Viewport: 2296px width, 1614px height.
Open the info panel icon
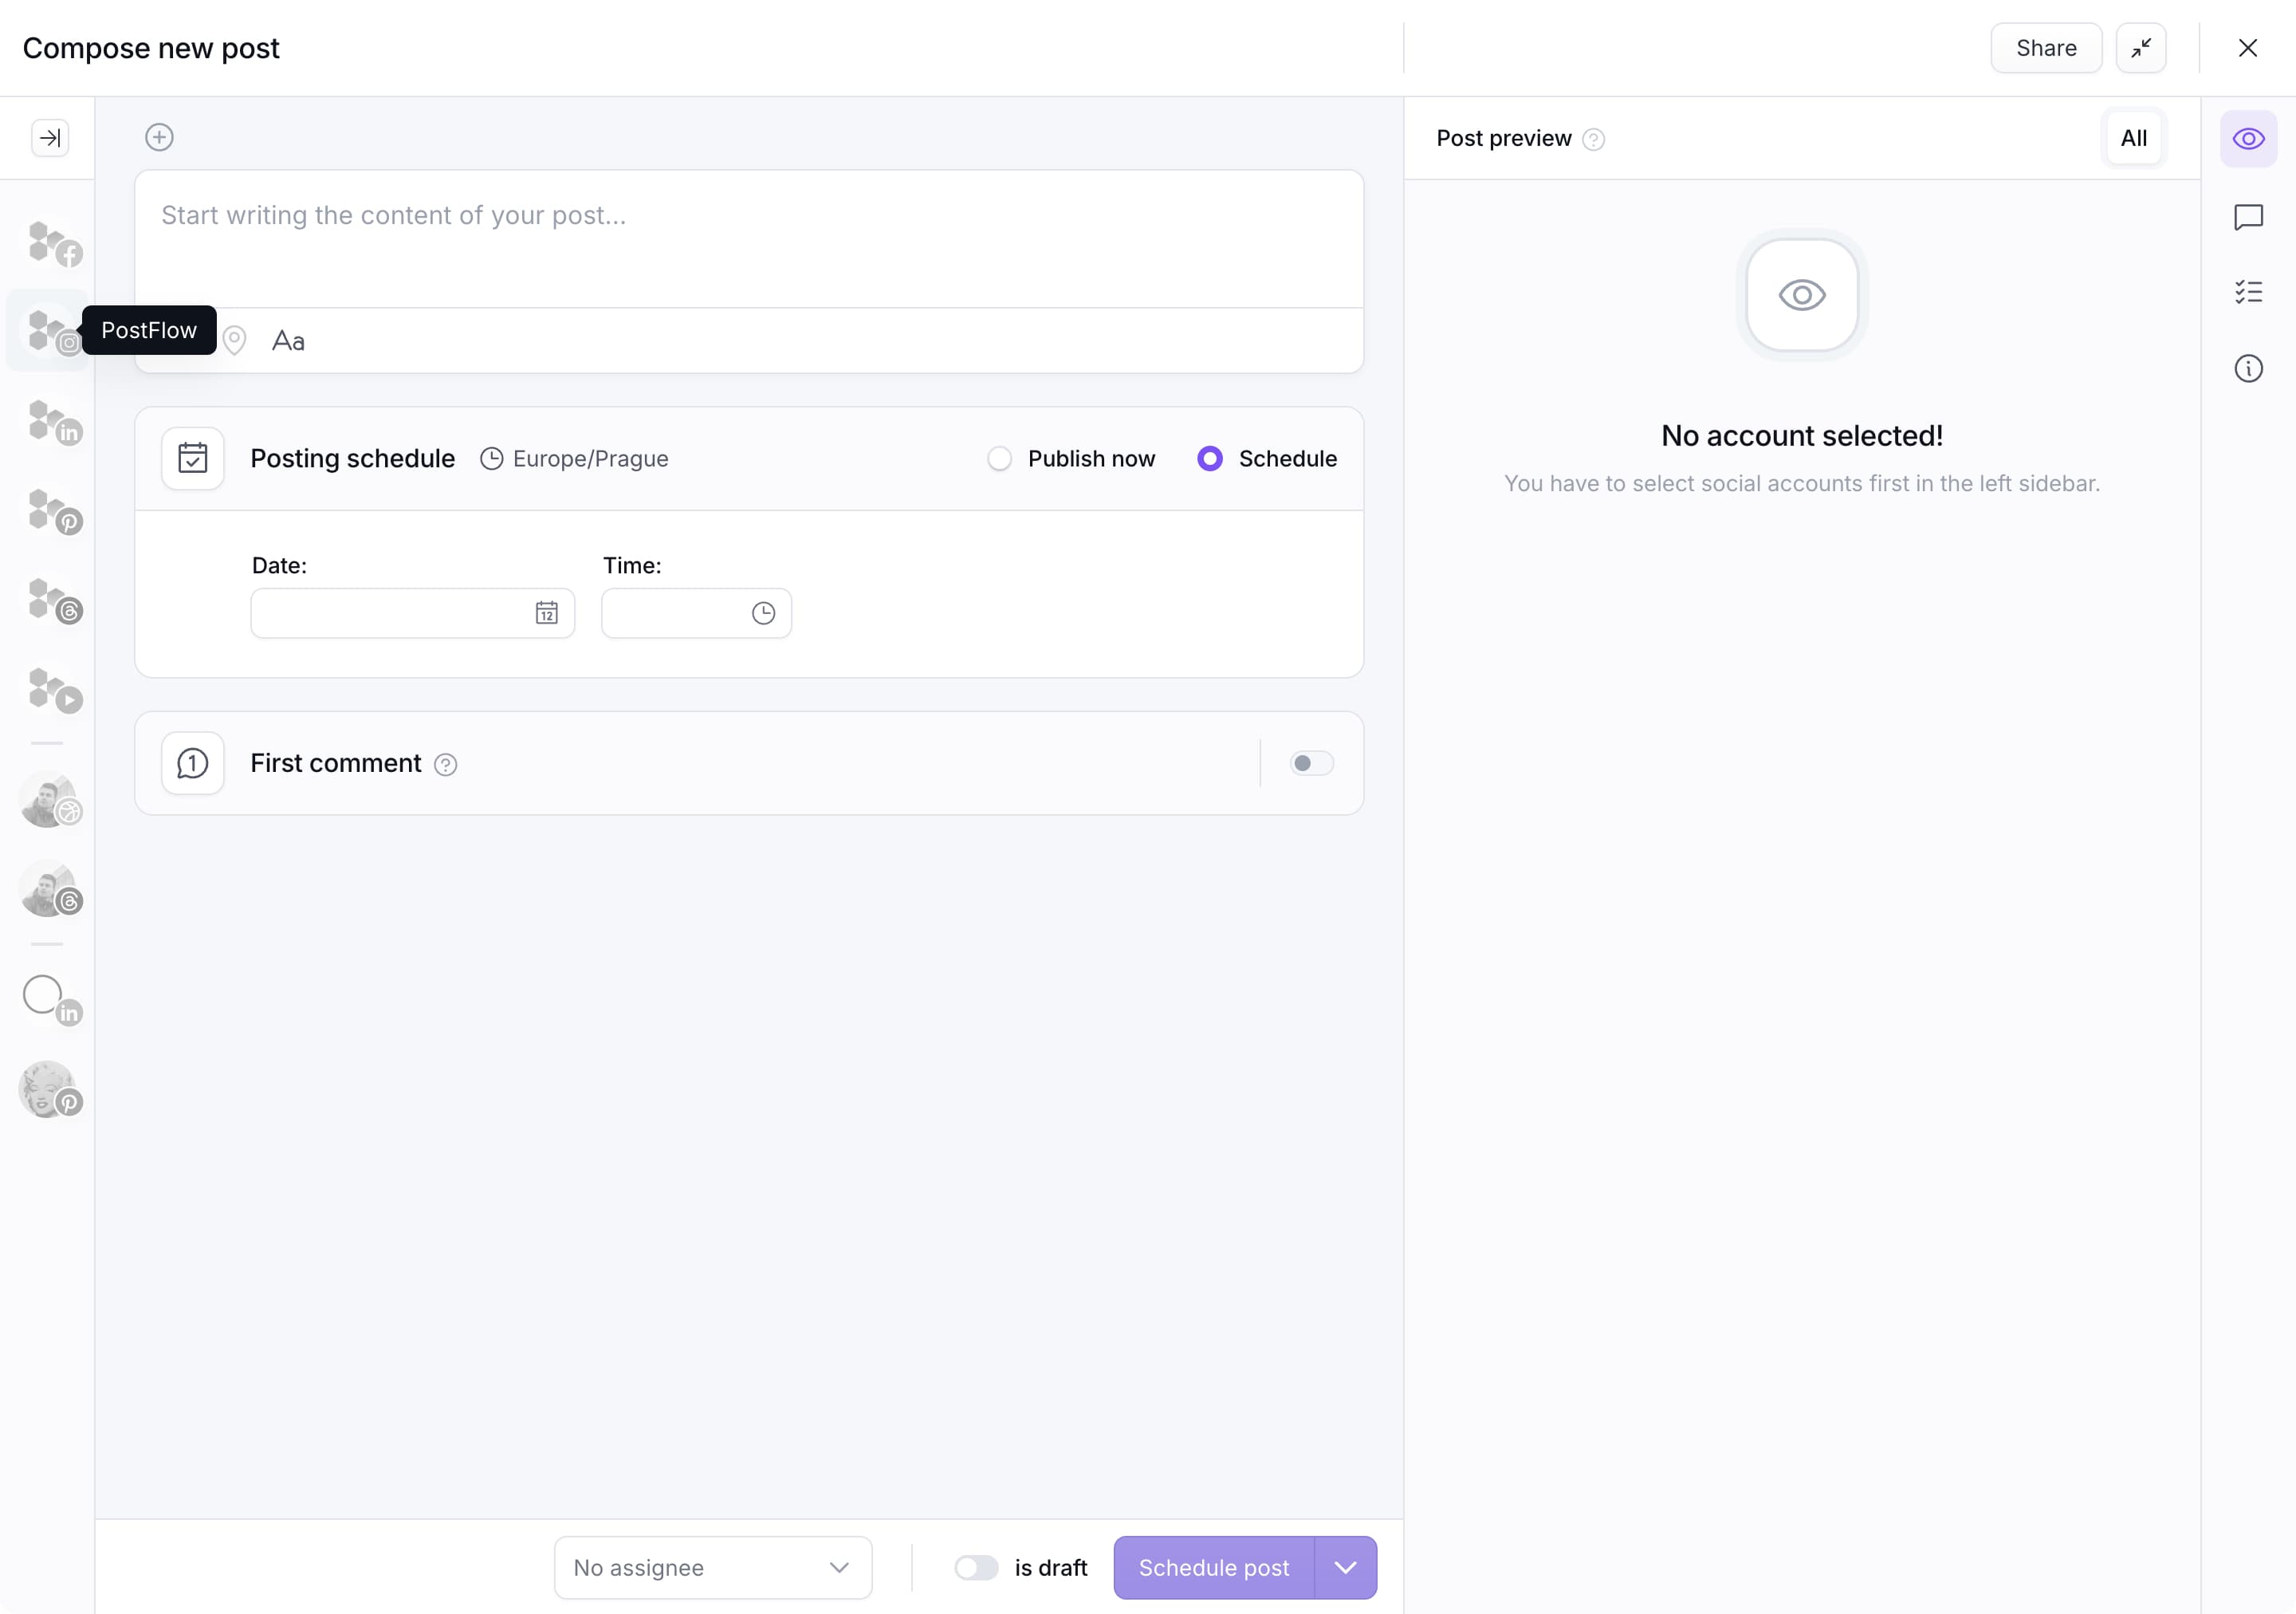coord(2247,368)
